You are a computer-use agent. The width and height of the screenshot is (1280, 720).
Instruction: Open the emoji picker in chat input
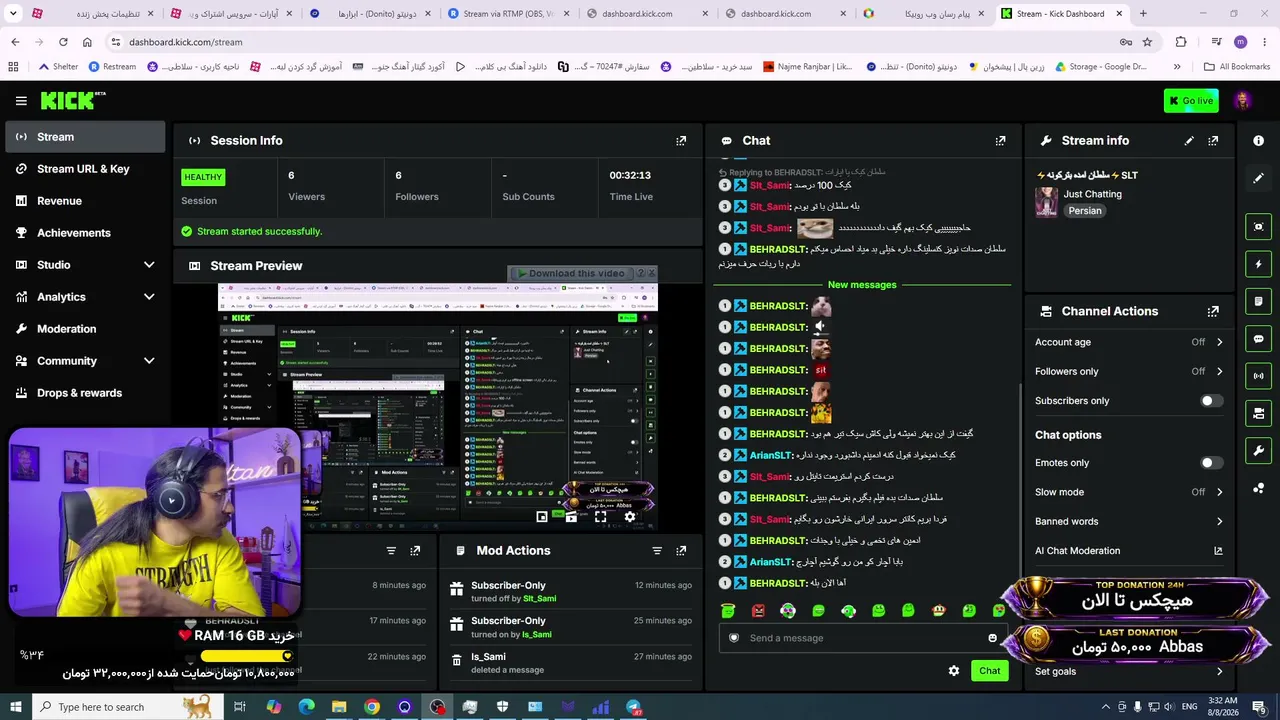click(x=992, y=638)
